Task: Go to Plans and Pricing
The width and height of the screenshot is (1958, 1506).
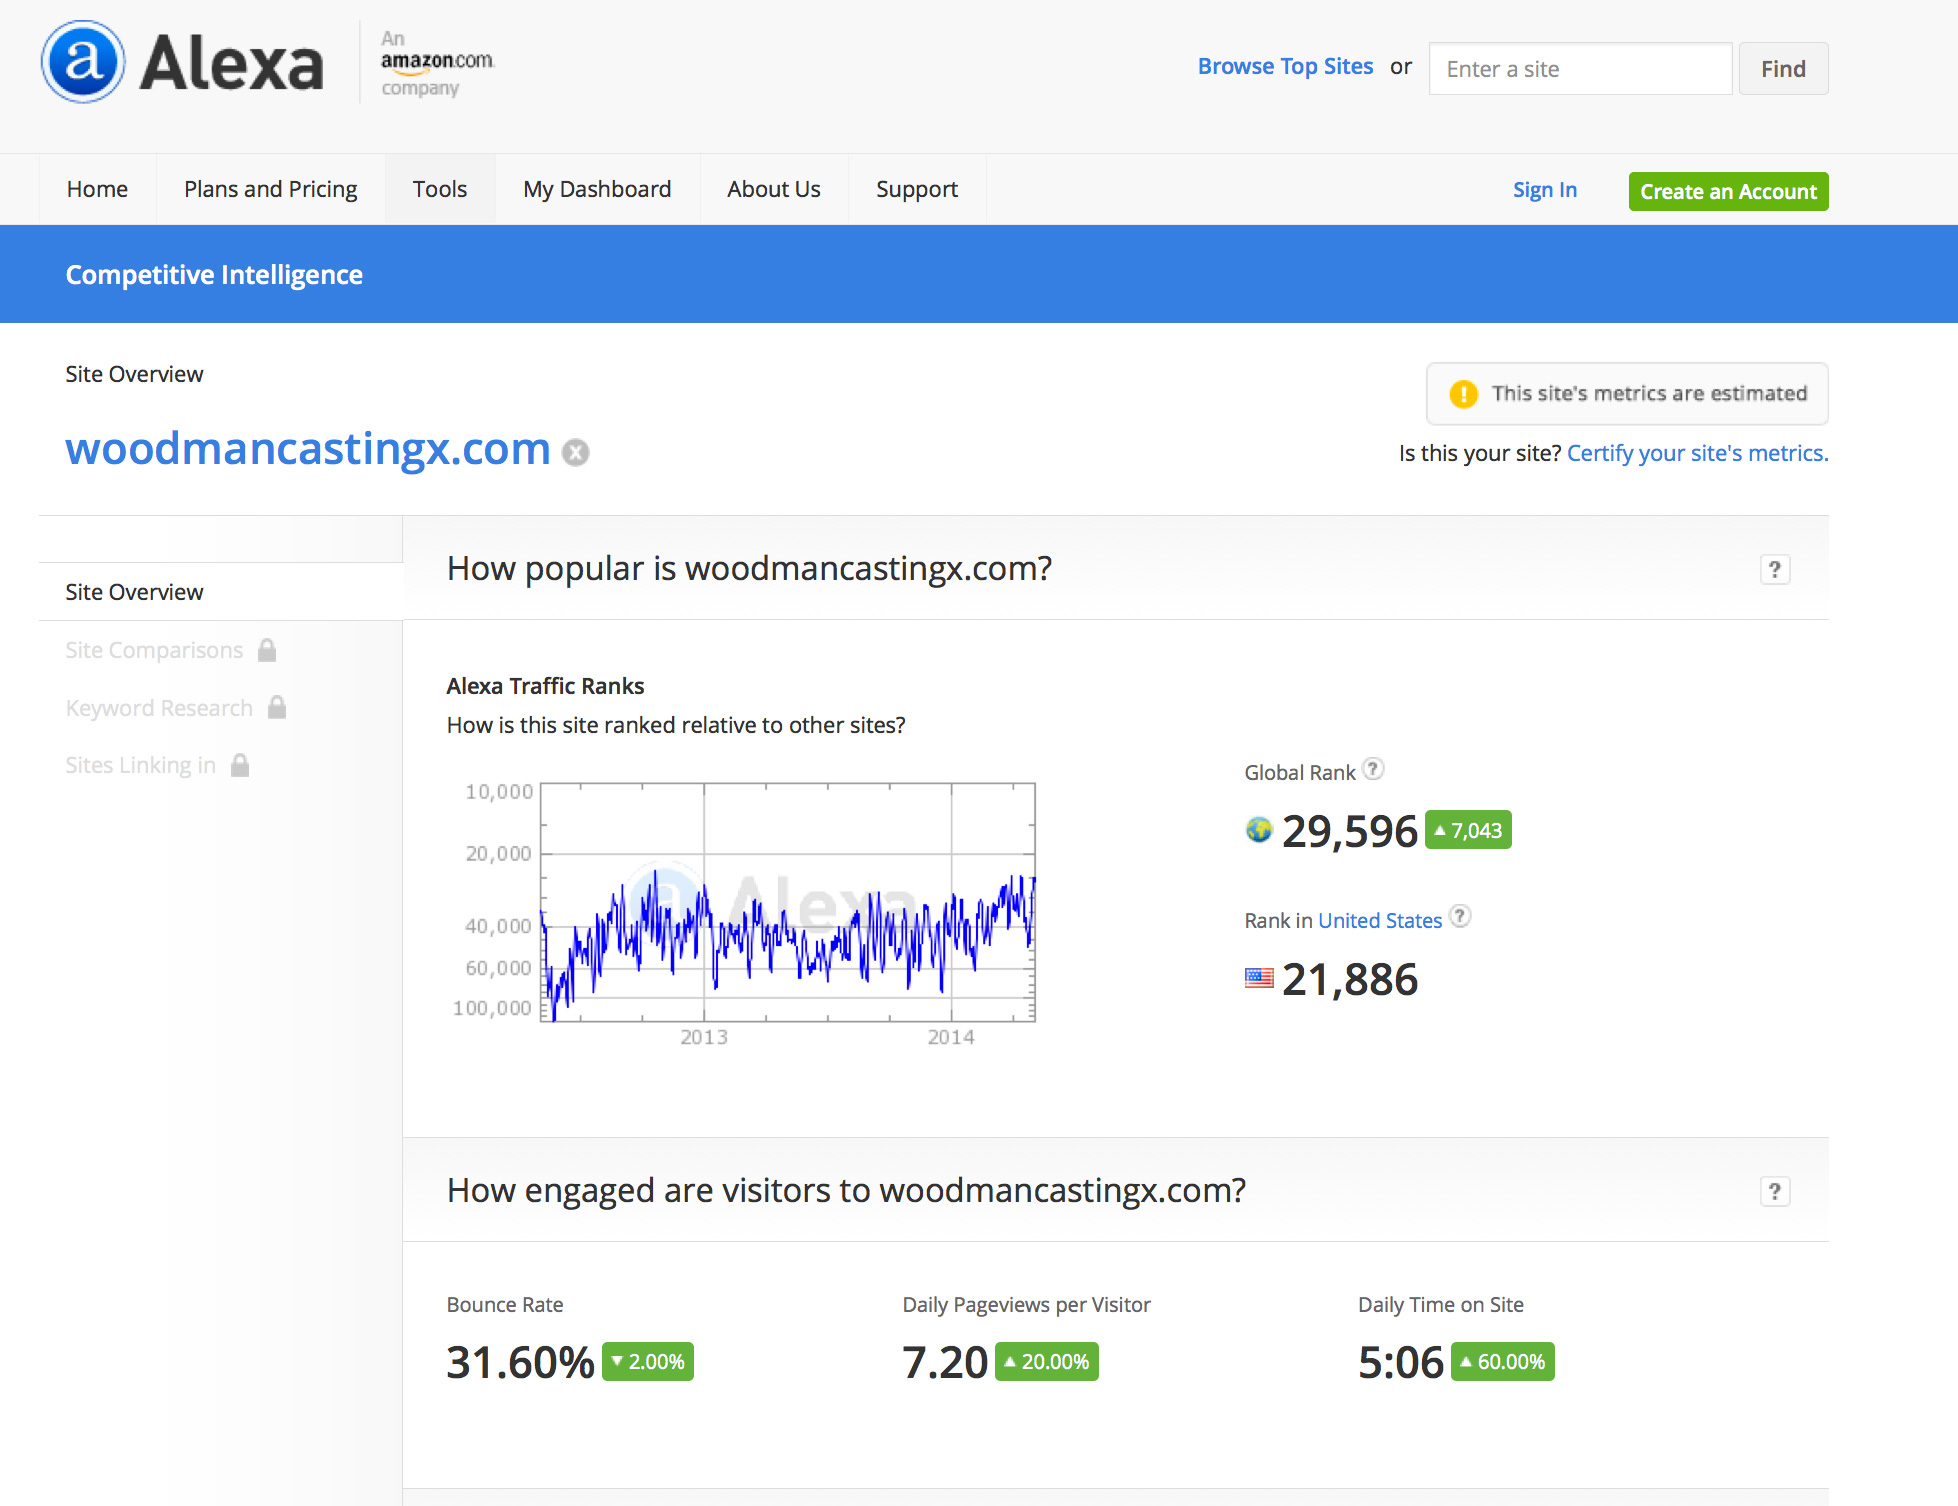Action: tap(270, 189)
